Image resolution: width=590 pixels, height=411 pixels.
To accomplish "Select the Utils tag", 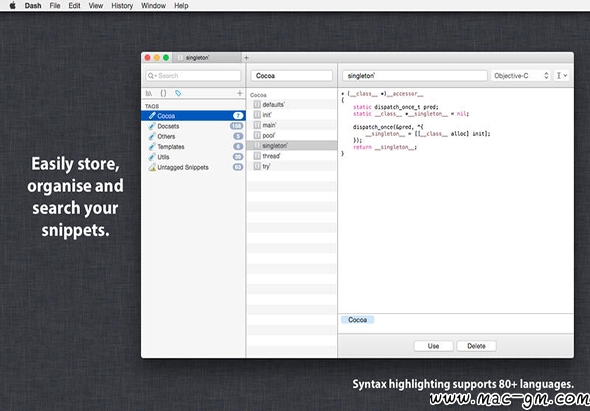I will pyautogui.click(x=193, y=157).
